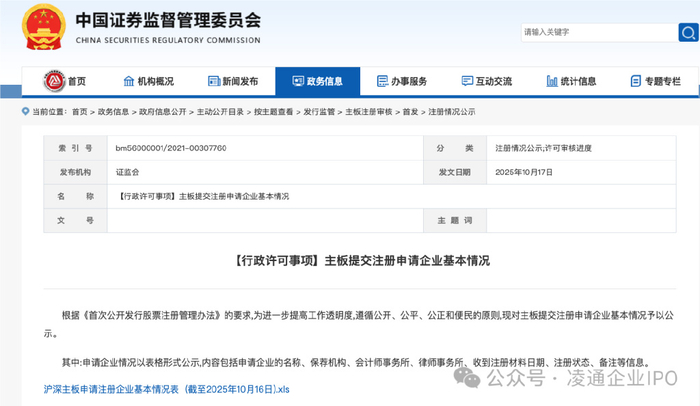Click the bar chart icon beside 统计信息
The height and width of the screenshot is (406, 700).
coord(552,81)
